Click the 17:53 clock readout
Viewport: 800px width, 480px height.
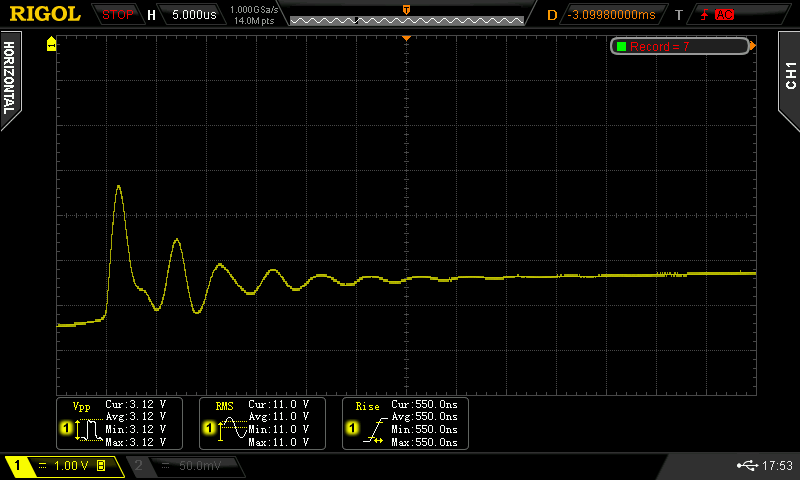pos(777,465)
